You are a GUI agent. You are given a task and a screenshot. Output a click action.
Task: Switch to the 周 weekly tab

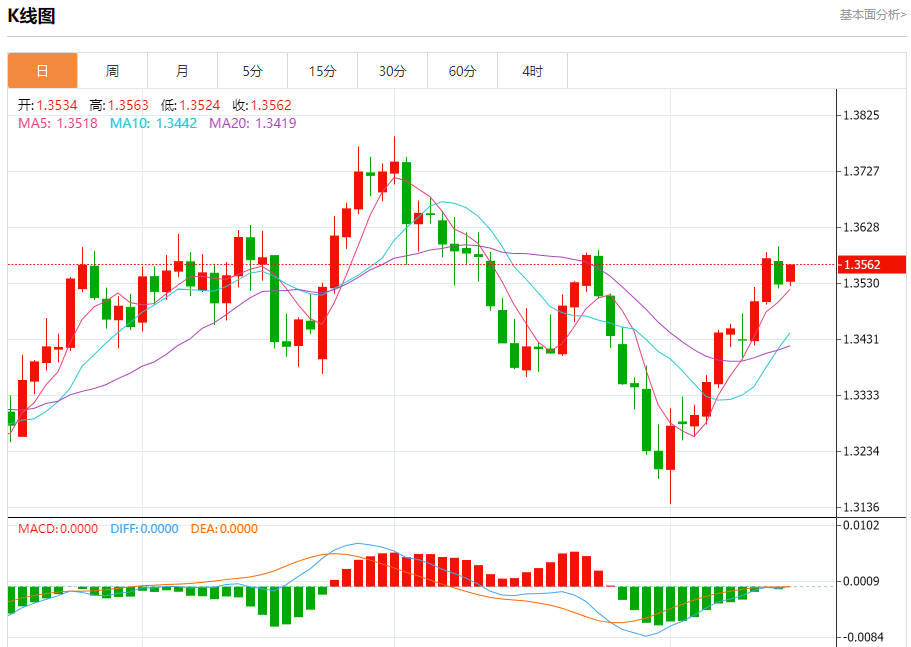tap(113, 71)
